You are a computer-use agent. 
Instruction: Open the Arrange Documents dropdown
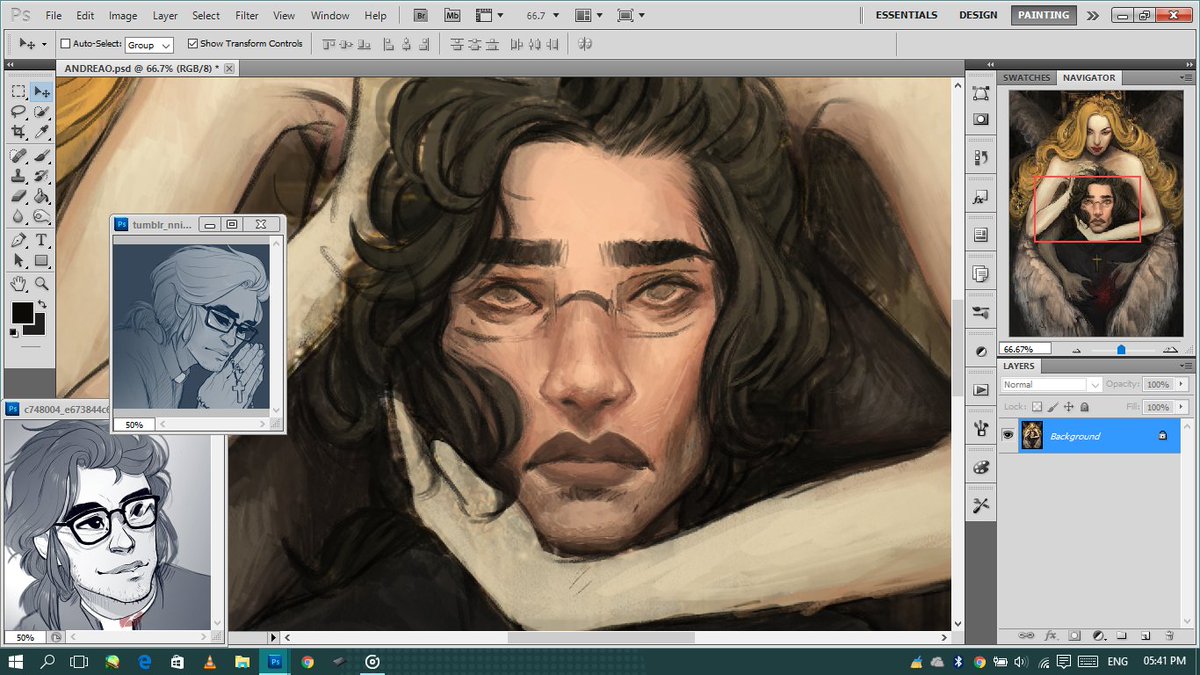pos(591,15)
